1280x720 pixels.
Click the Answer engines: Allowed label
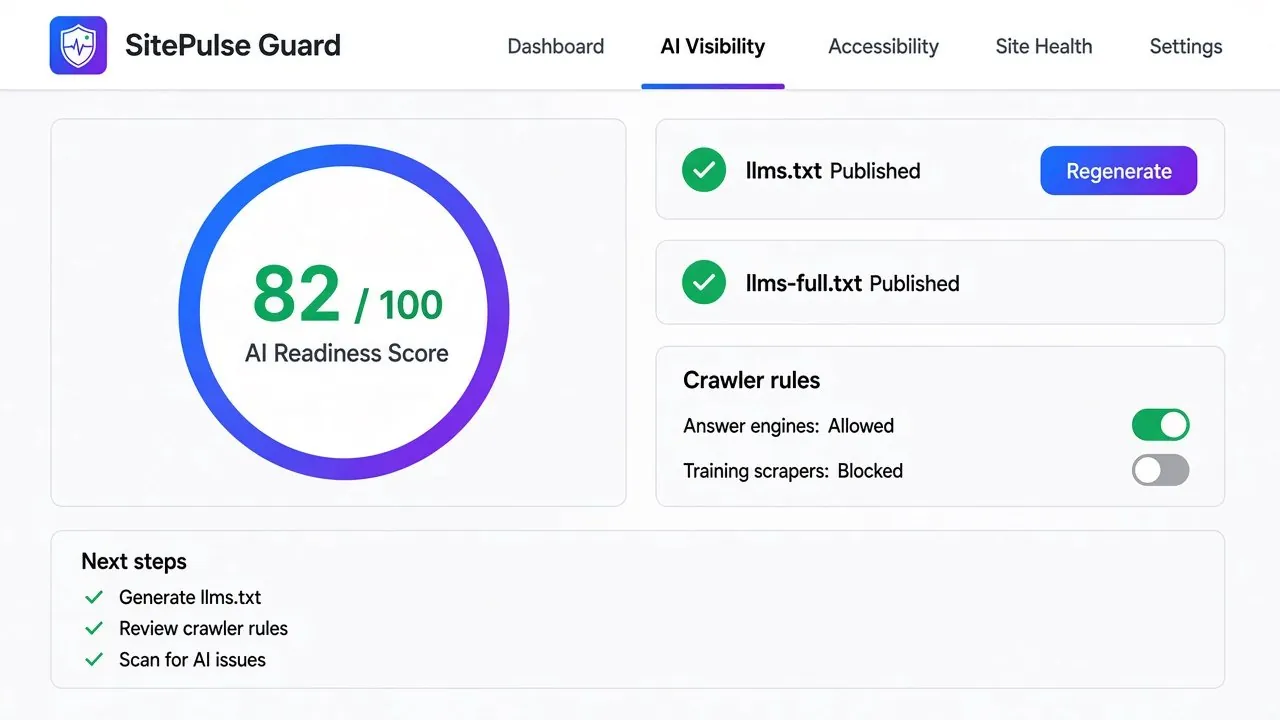(789, 426)
